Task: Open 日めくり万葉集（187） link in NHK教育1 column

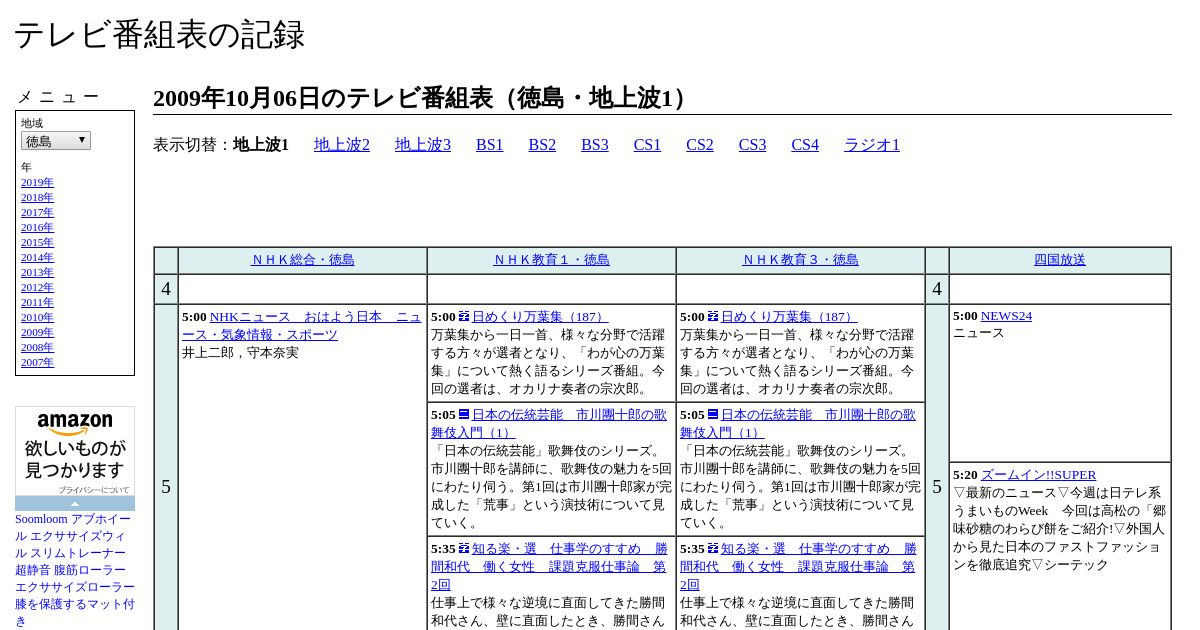Action: tap(540, 317)
